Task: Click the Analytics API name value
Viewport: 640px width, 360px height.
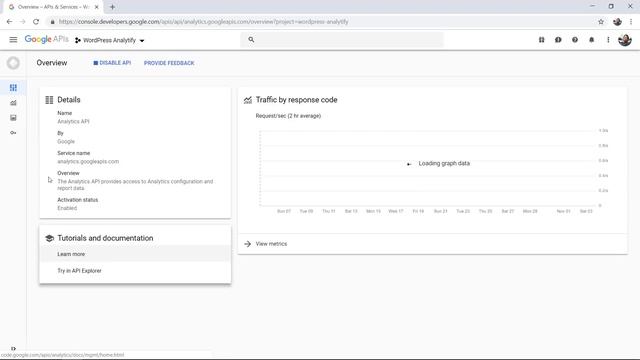Action: [73, 122]
